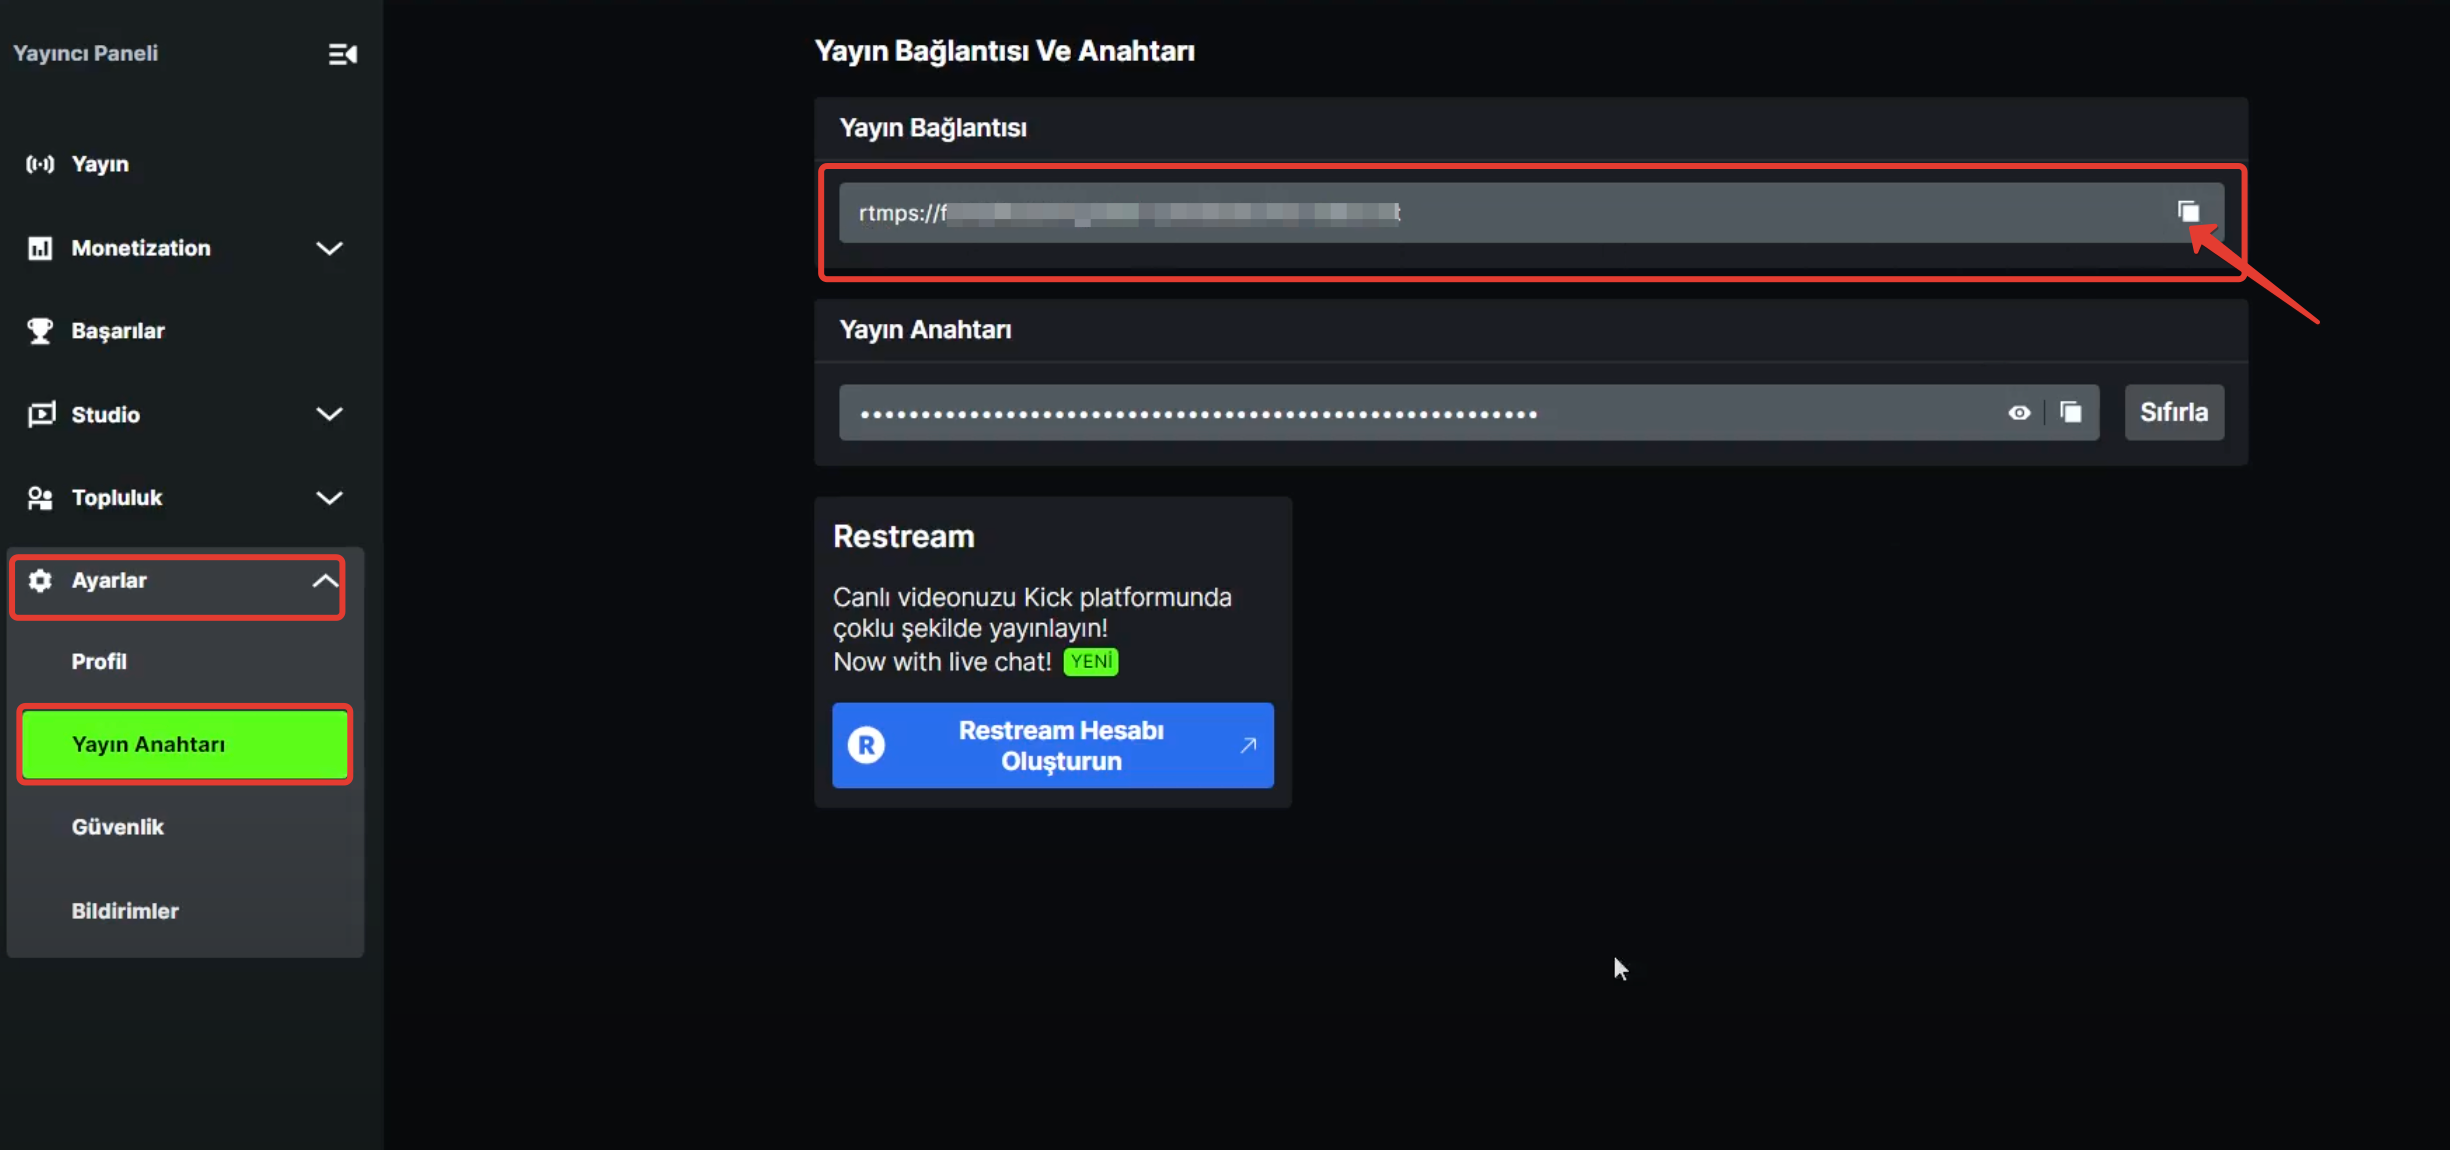Click the Yayın broadcast signal icon
2450x1150 pixels.
pyautogui.click(x=40, y=164)
